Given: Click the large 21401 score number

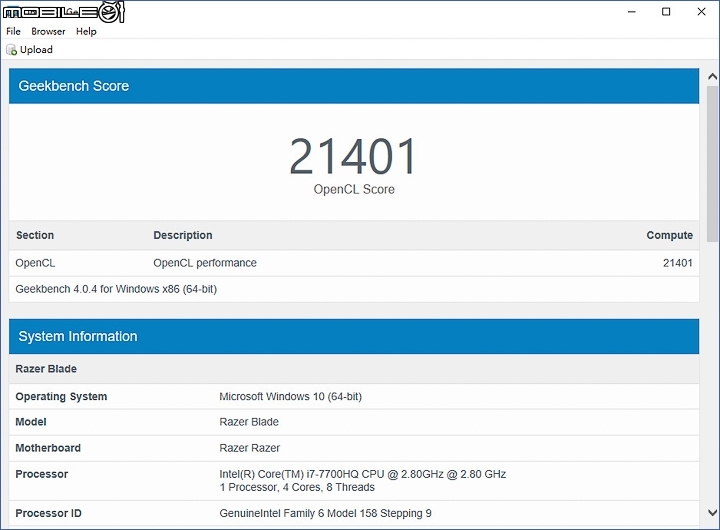Looking at the screenshot, I should (x=353, y=157).
